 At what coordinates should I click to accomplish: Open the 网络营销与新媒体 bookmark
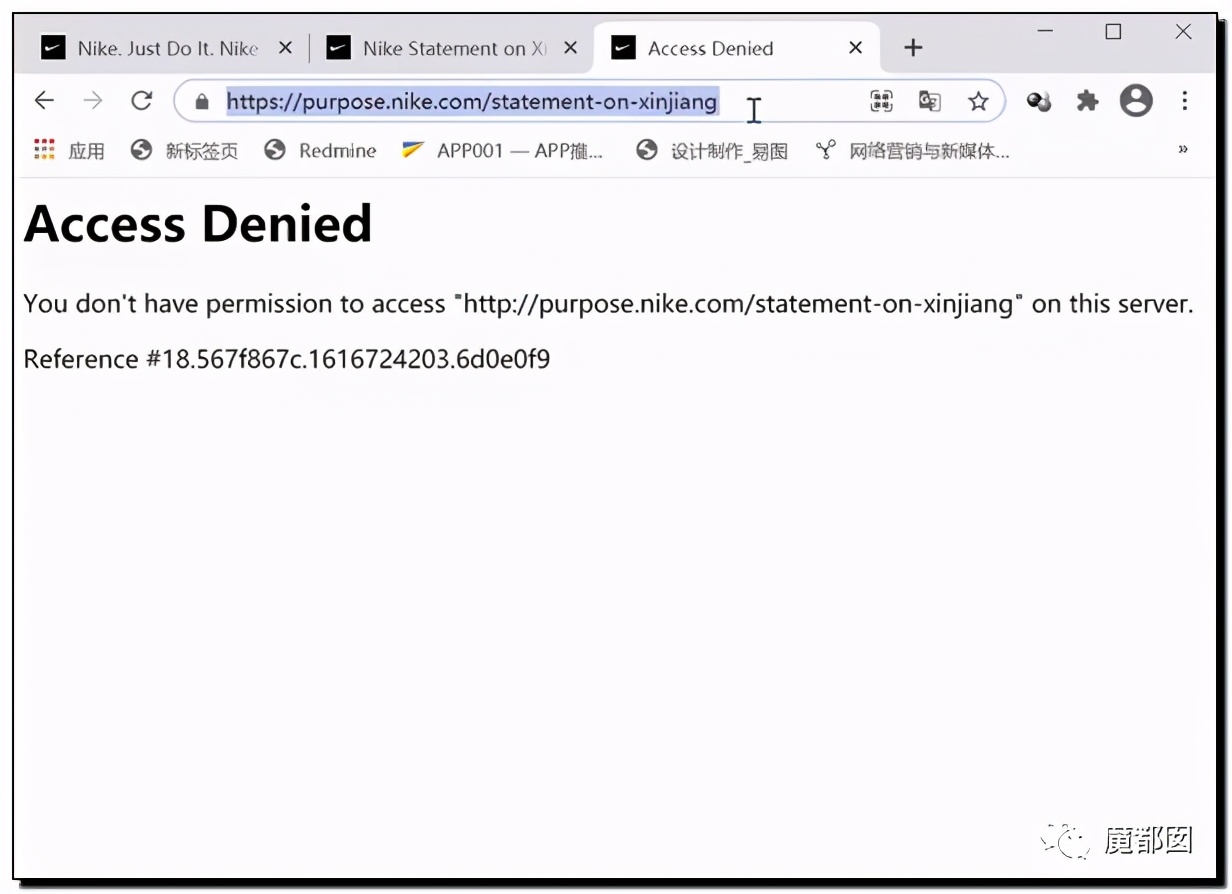coord(912,151)
